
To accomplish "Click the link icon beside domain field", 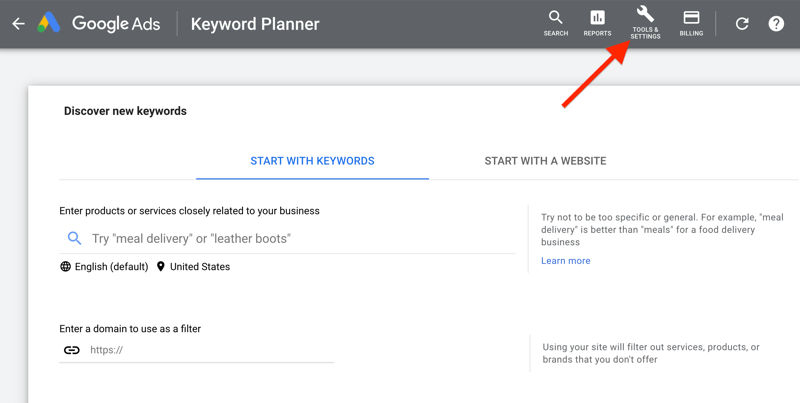I will (71, 350).
